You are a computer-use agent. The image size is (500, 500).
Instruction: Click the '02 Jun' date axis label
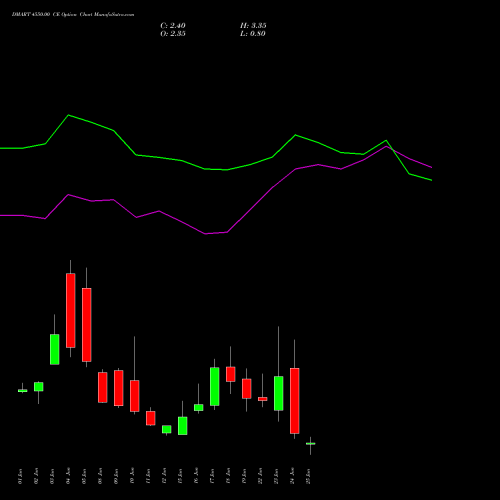click(x=36, y=476)
